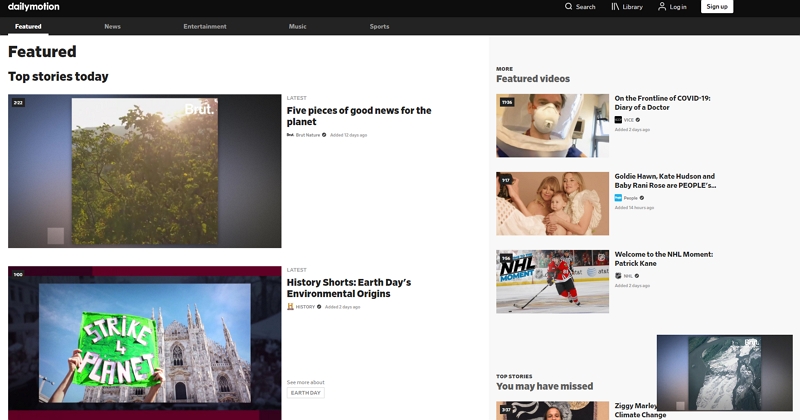This screenshot has width=800, height=420.
Task: Click the Log in person icon
Action: tap(662, 7)
